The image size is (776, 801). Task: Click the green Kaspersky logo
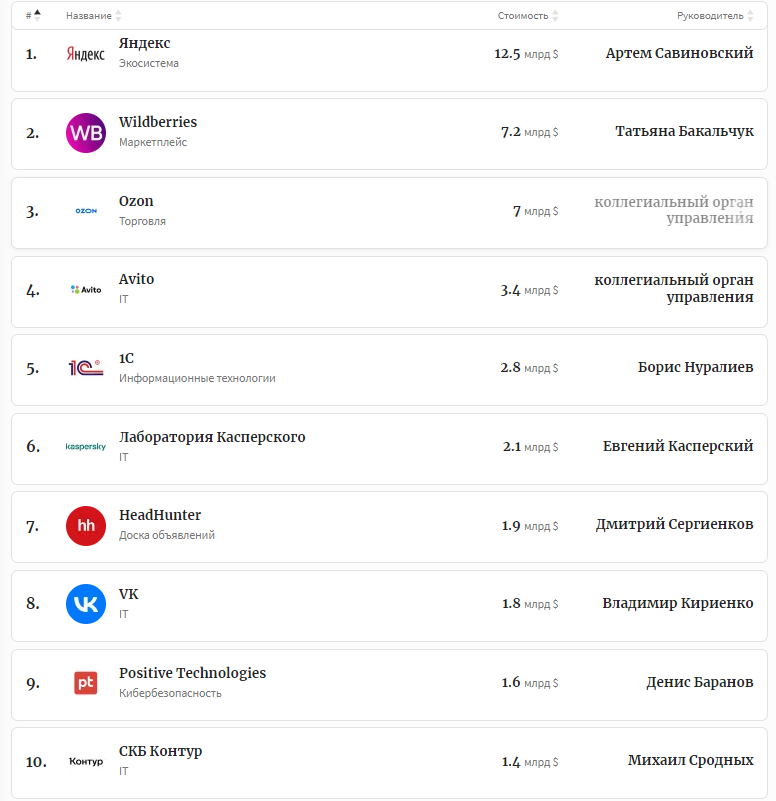click(85, 447)
